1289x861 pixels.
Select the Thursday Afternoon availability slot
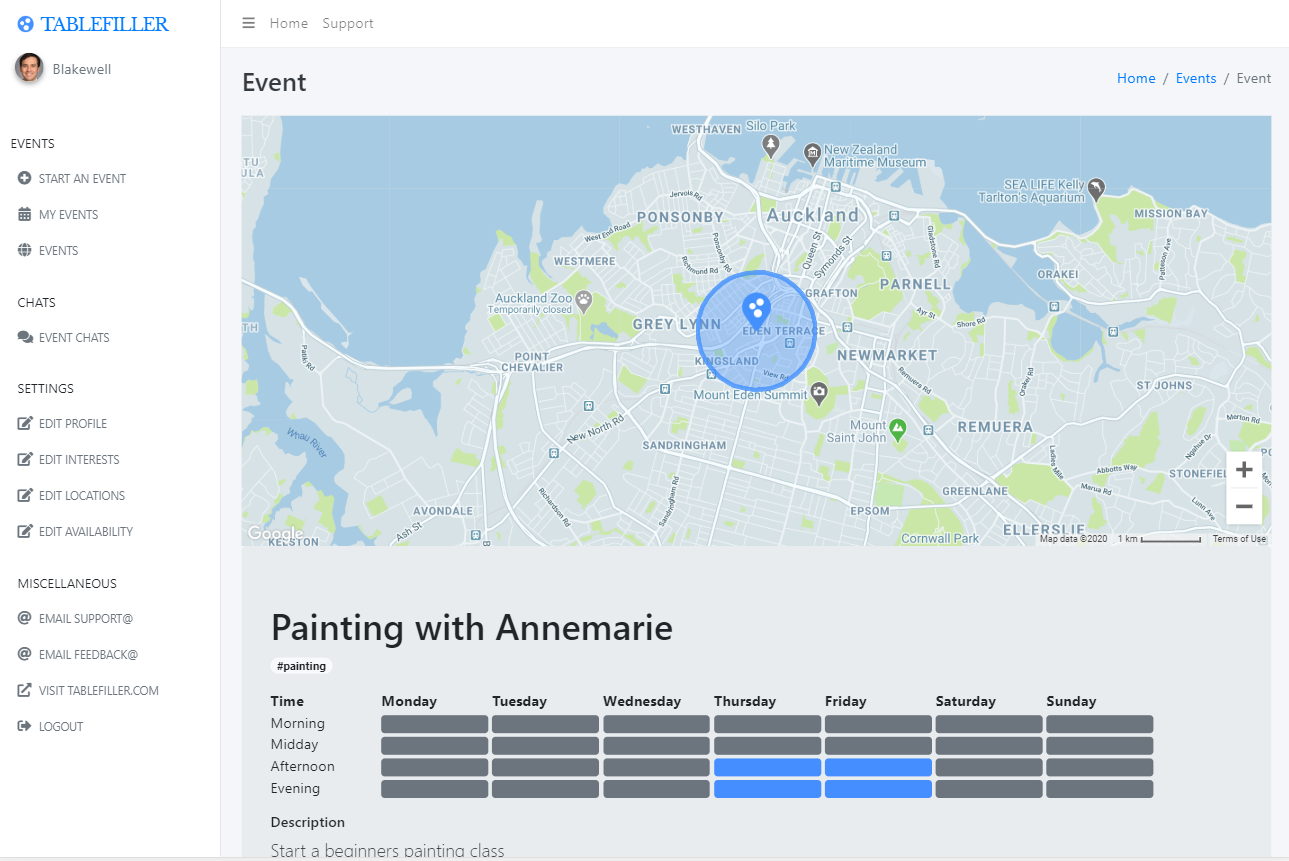pos(767,767)
